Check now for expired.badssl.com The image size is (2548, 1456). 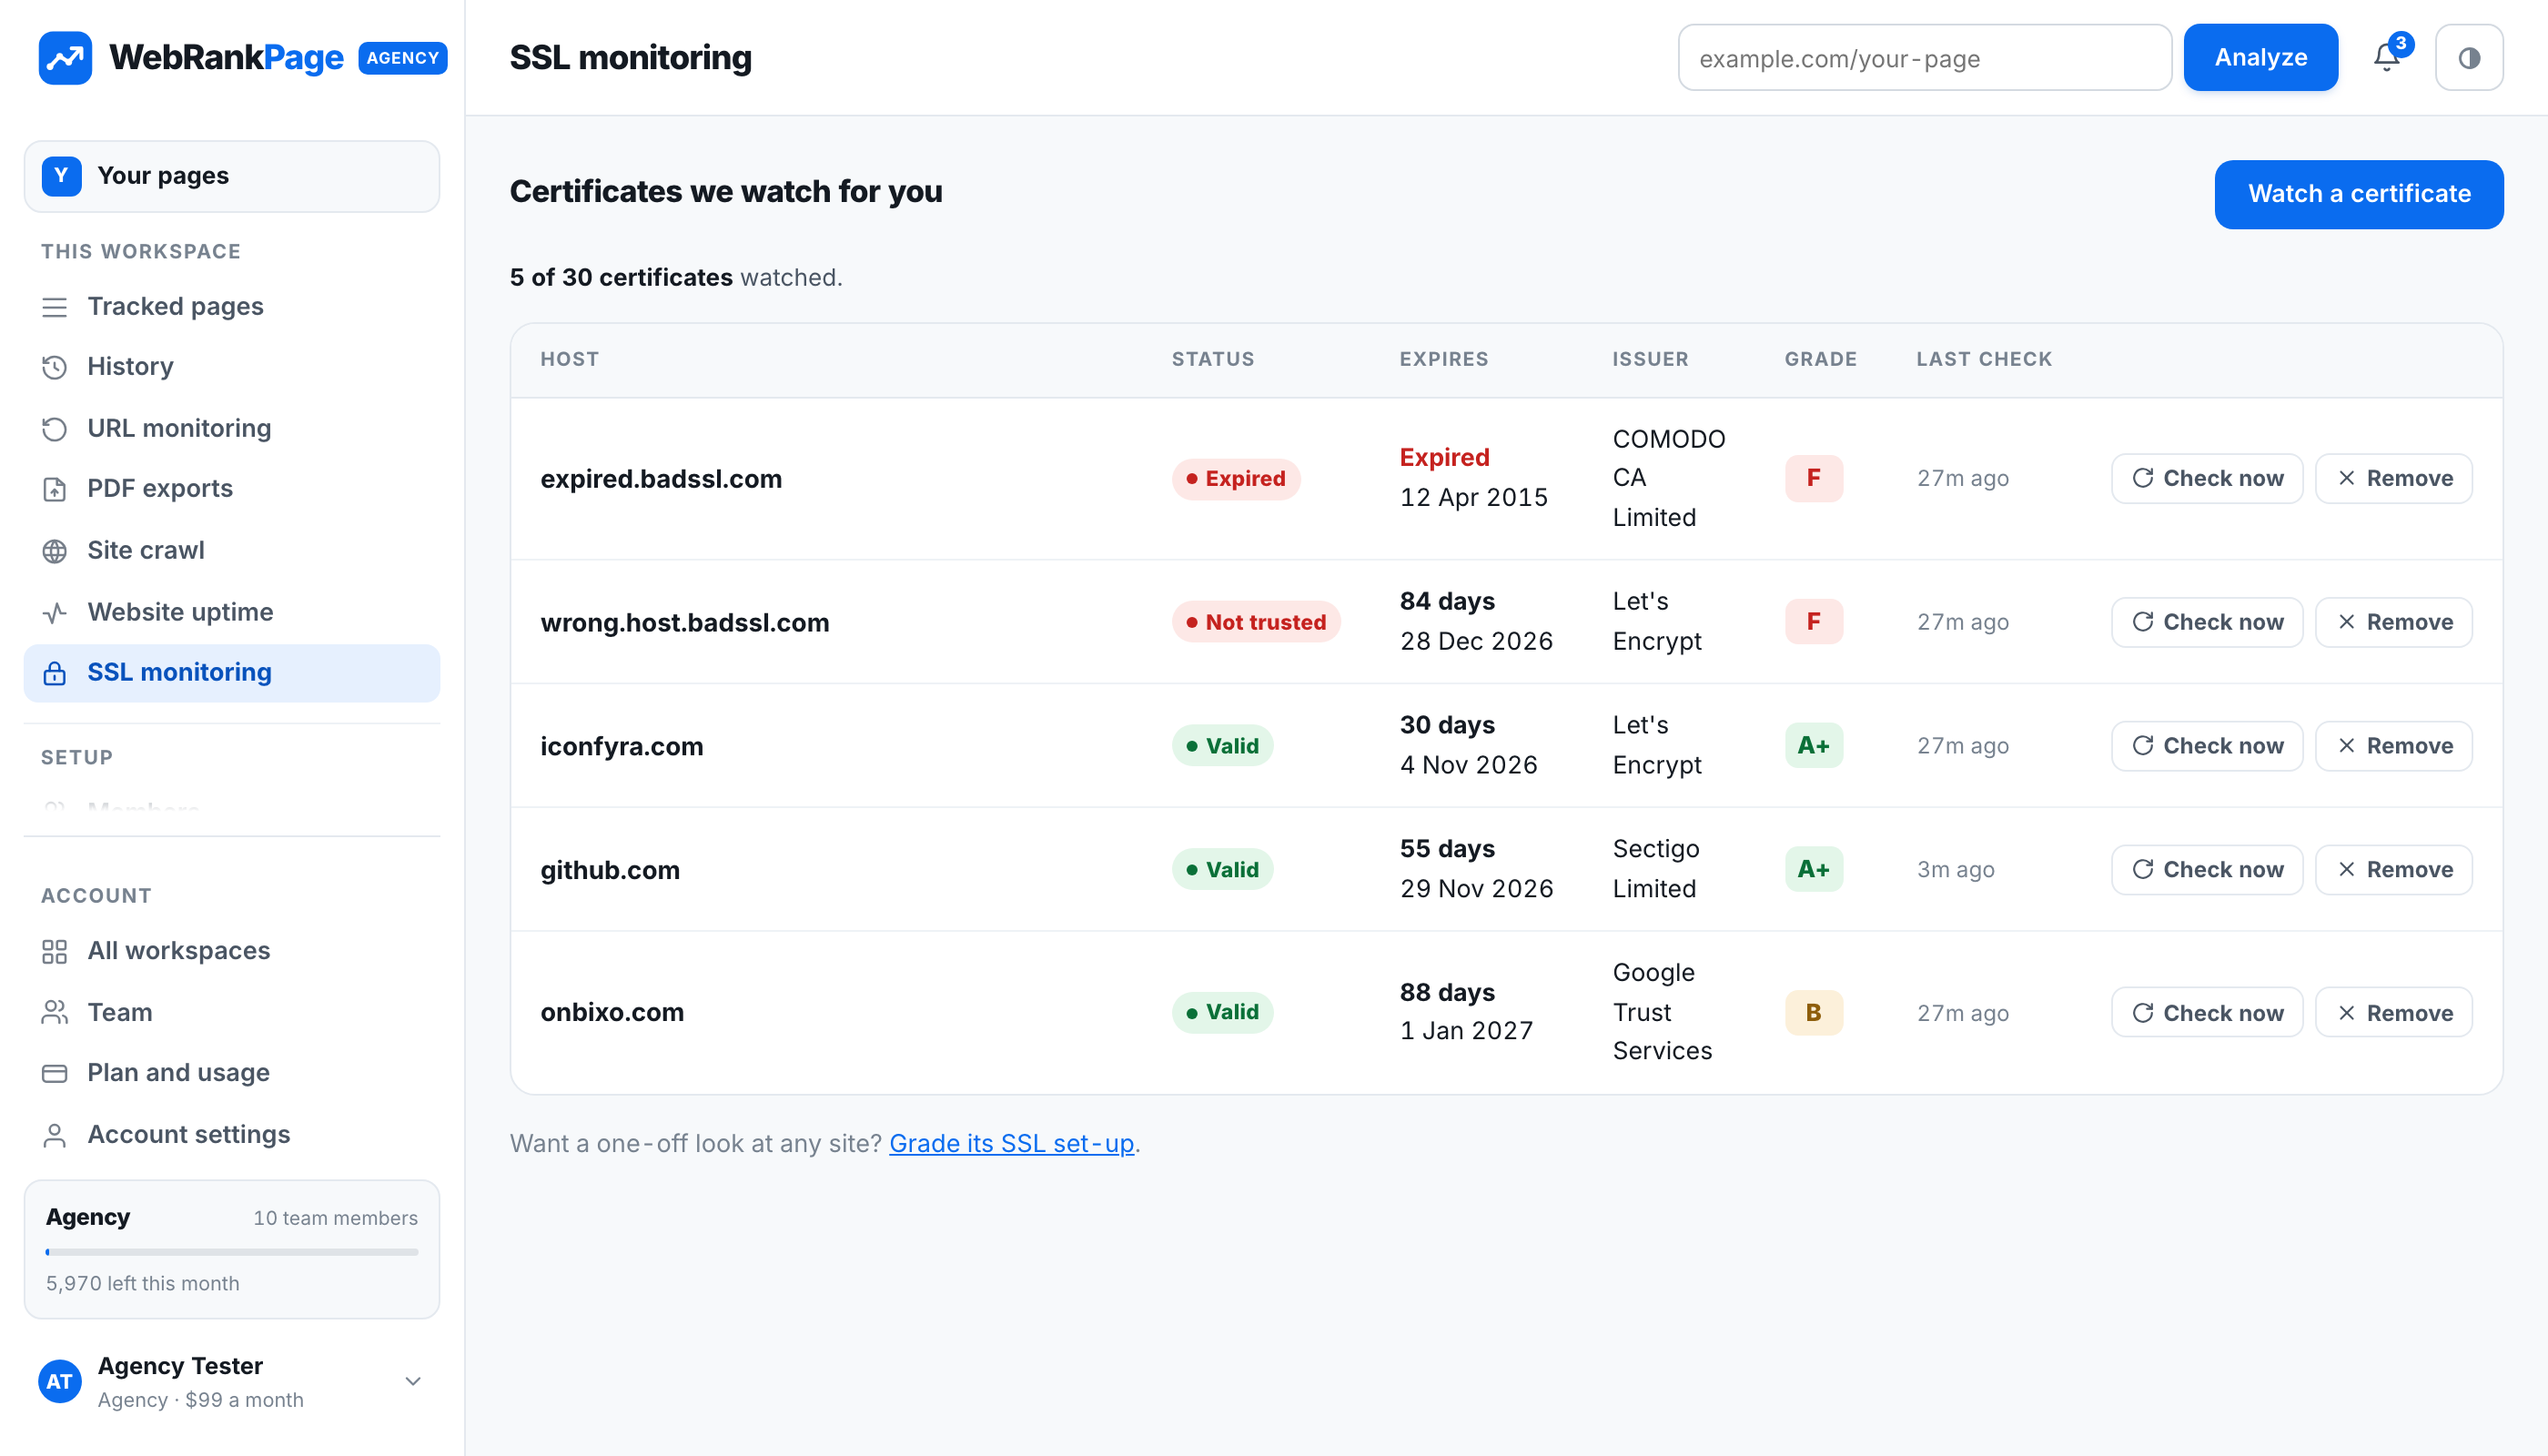pos(2207,479)
